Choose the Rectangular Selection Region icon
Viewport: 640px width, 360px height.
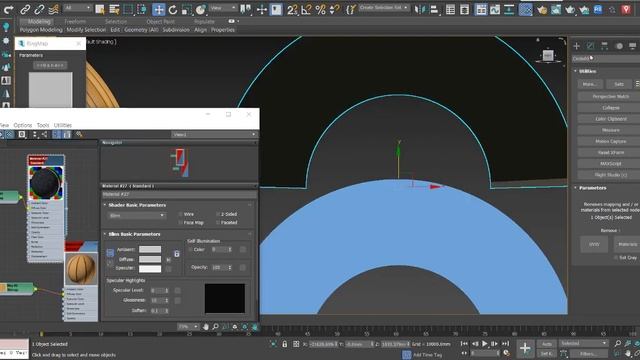[128, 9]
